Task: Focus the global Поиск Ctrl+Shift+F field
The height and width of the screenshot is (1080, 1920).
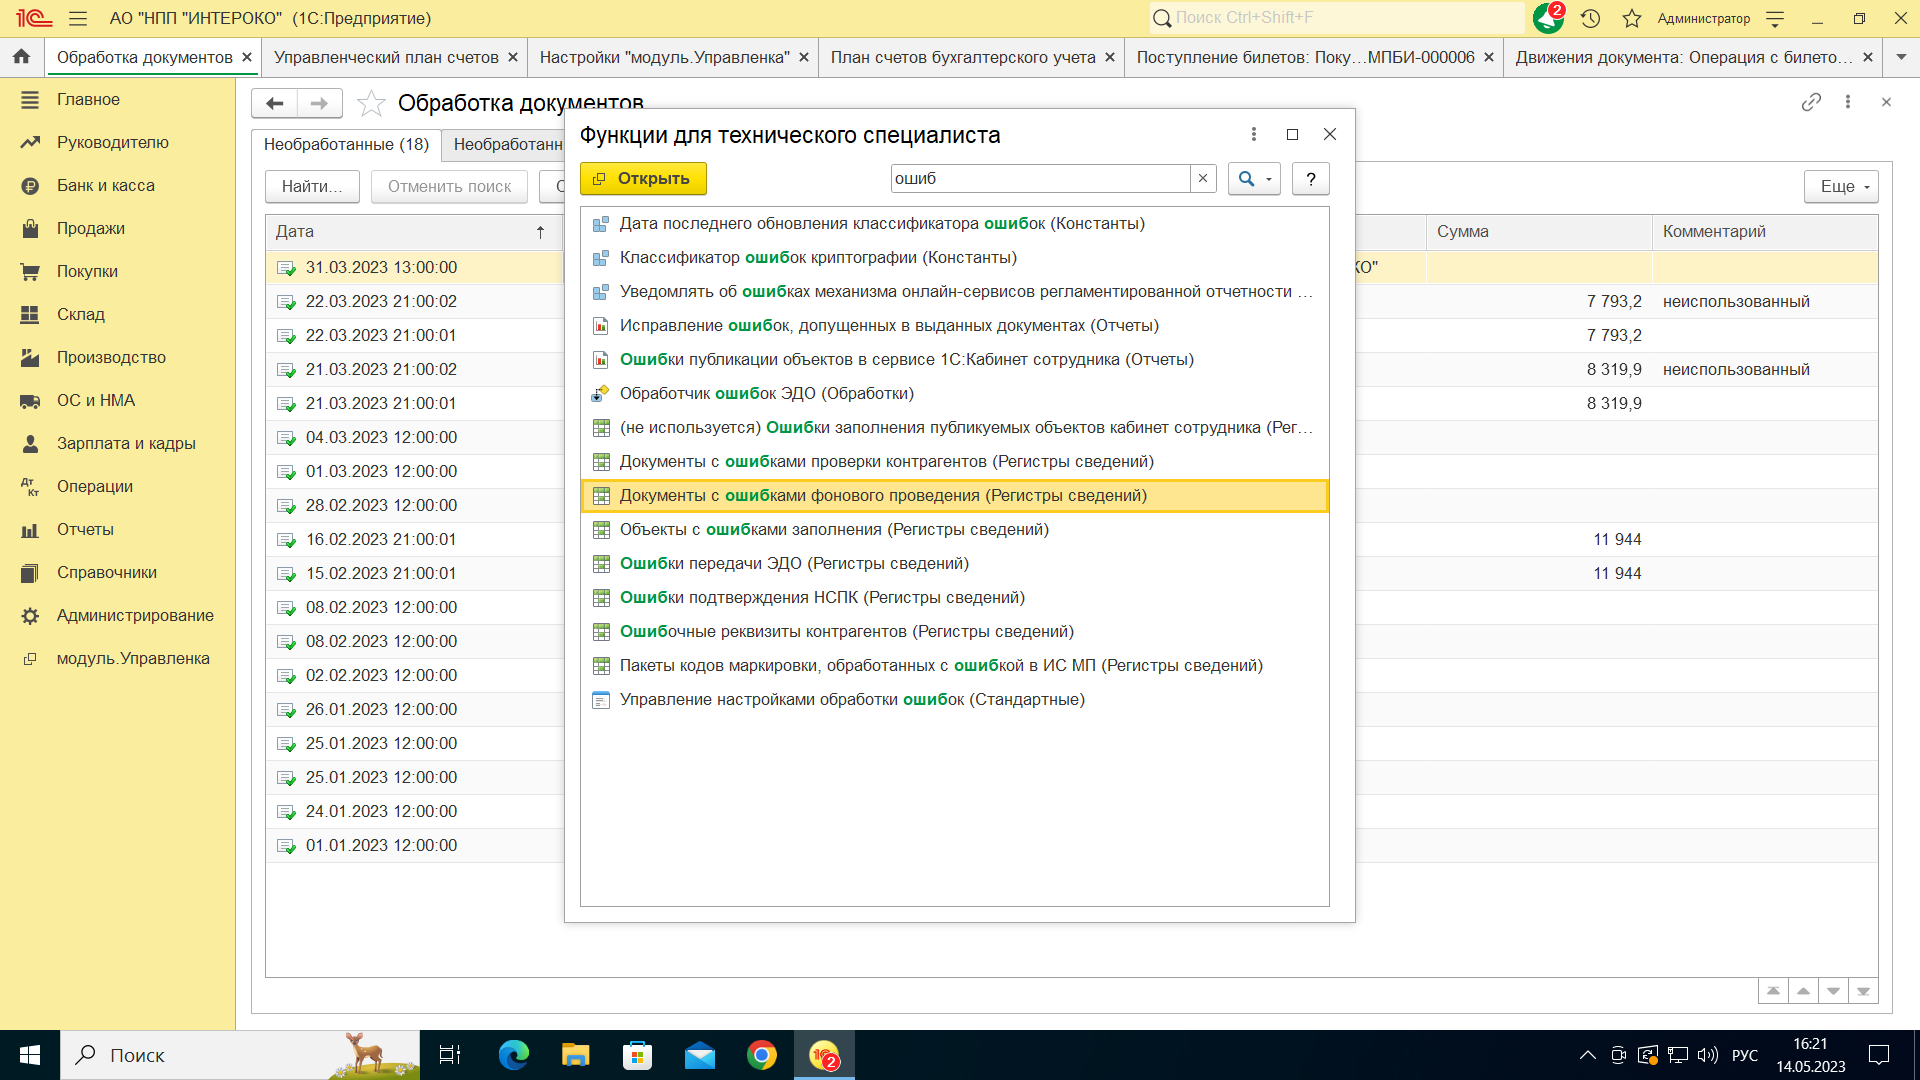Action: point(1336,18)
